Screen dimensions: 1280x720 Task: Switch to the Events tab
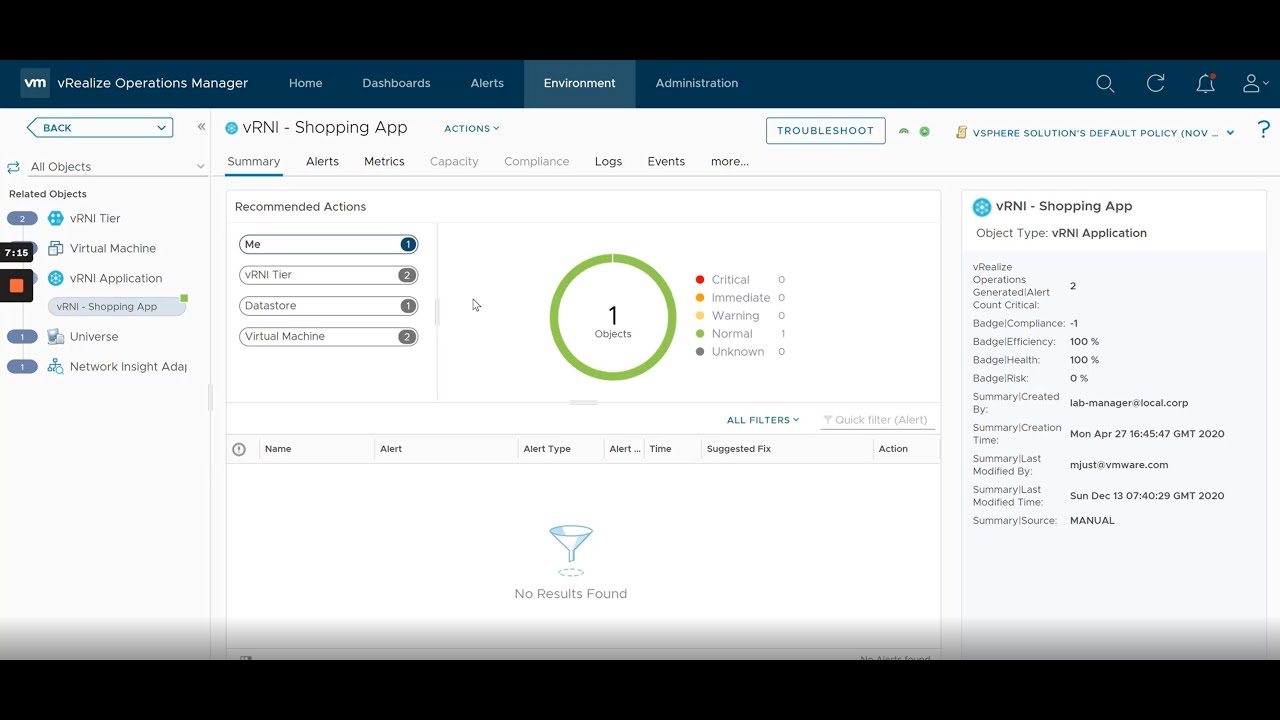(666, 161)
